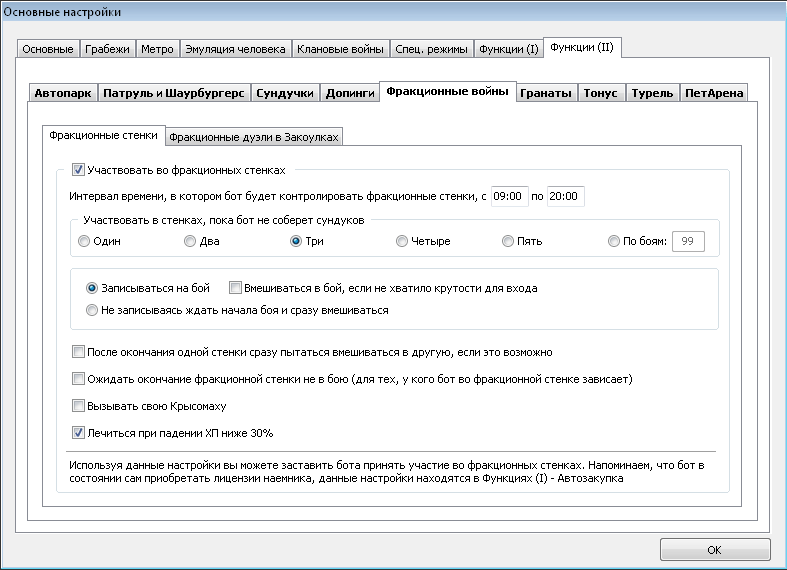The width and height of the screenshot is (787, 570).
Task: Go to Эмуляция человека tab
Action: point(235,49)
